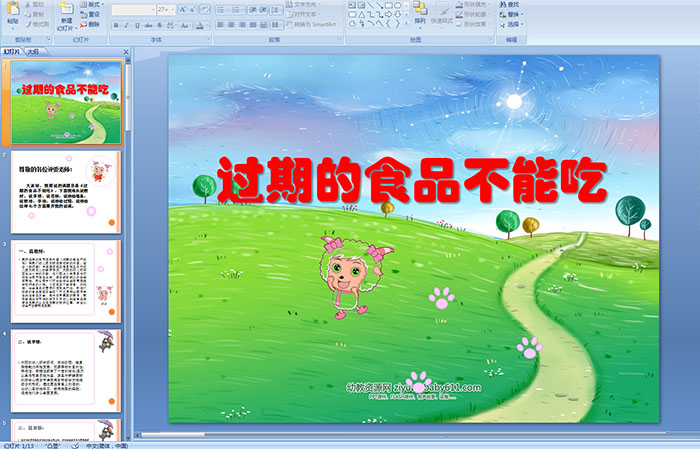Click the Clear Formatting eraser icon
The height and width of the screenshot is (449, 700).
pos(205,9)
